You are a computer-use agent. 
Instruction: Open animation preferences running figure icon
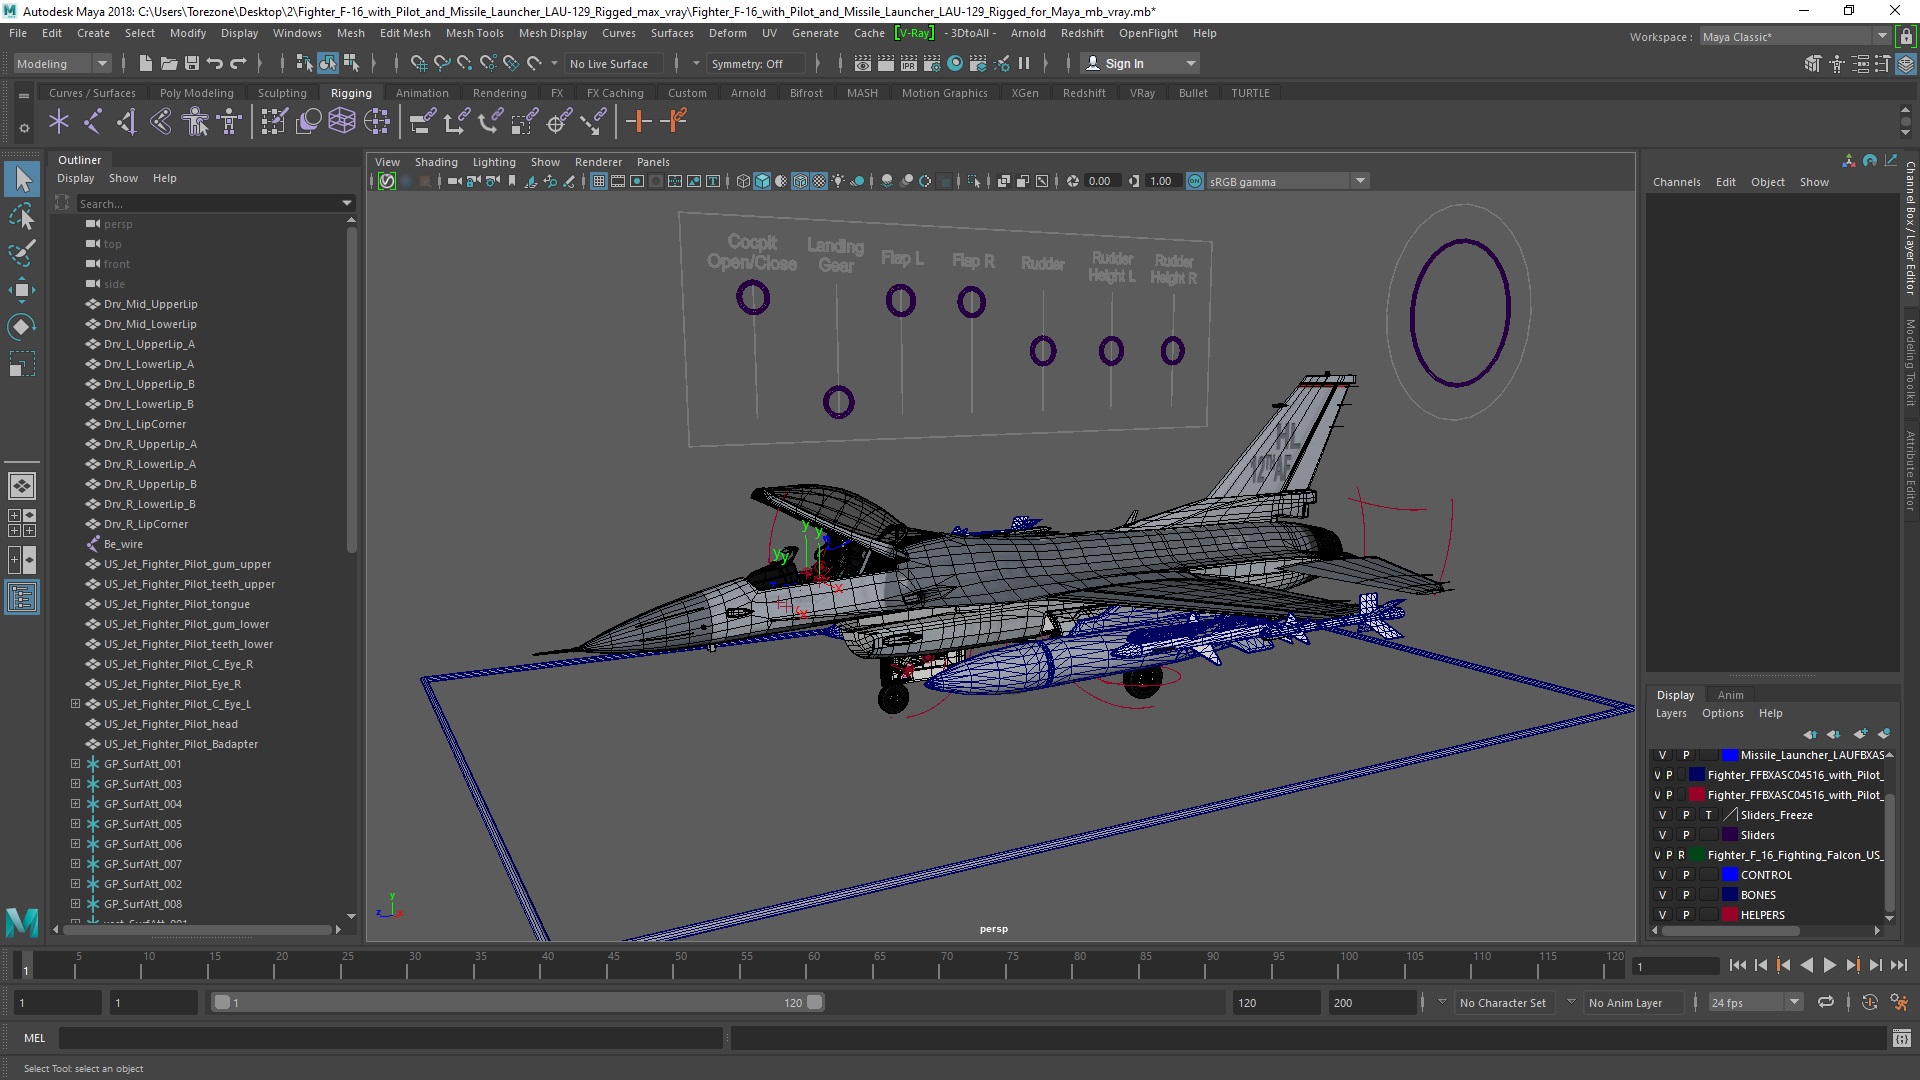(x=1899, y=1002)
